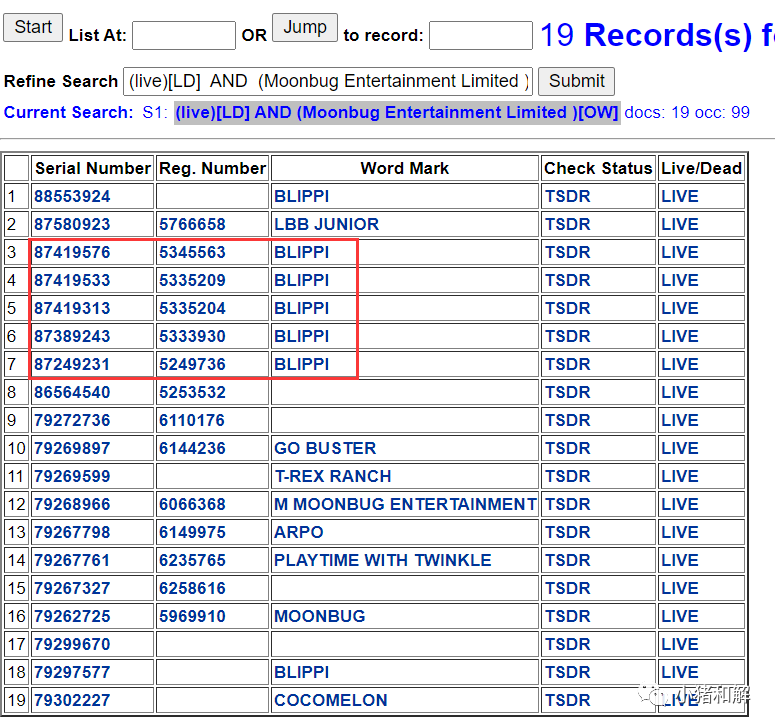The height and width of the screenshot is (728, 775).
Task: Click the Refine Search text box
Action: coord(328,81)
